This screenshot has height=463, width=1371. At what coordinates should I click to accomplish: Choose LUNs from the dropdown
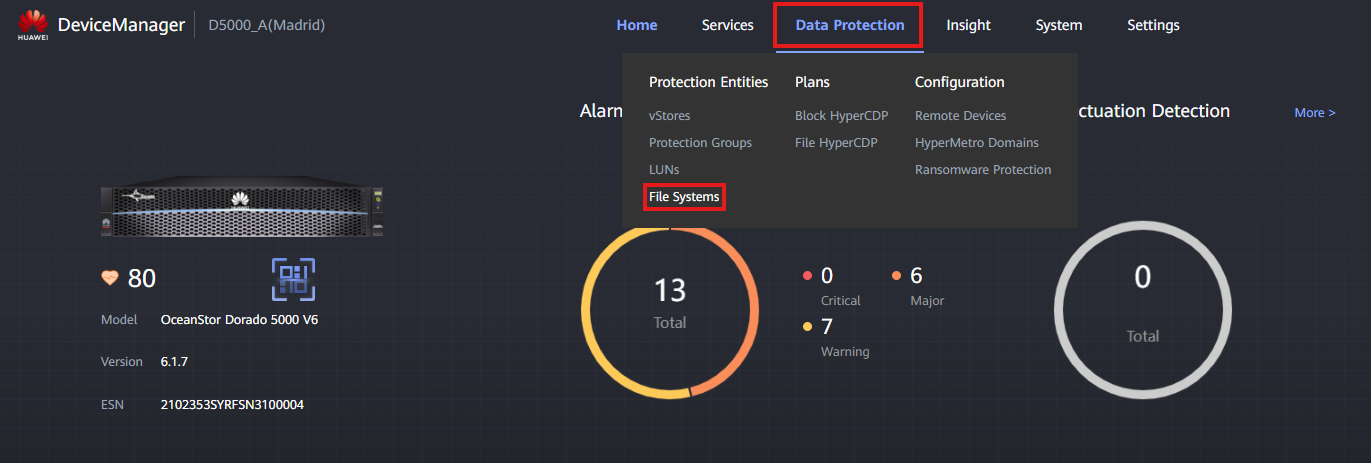point(664,170)
